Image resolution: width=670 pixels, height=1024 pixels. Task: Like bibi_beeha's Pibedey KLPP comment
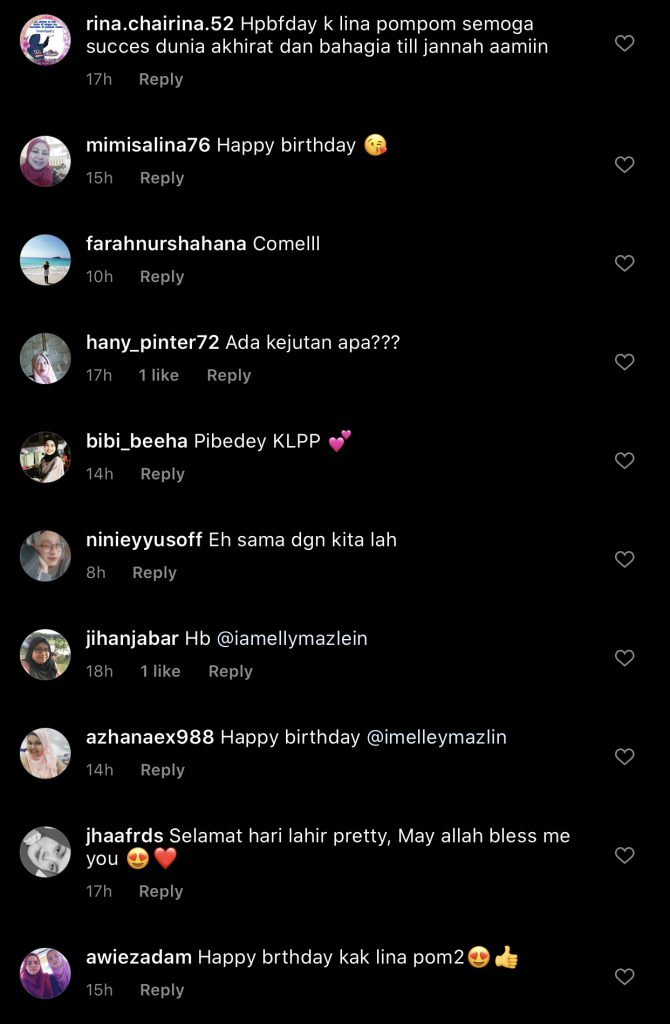tap(624, 460)
